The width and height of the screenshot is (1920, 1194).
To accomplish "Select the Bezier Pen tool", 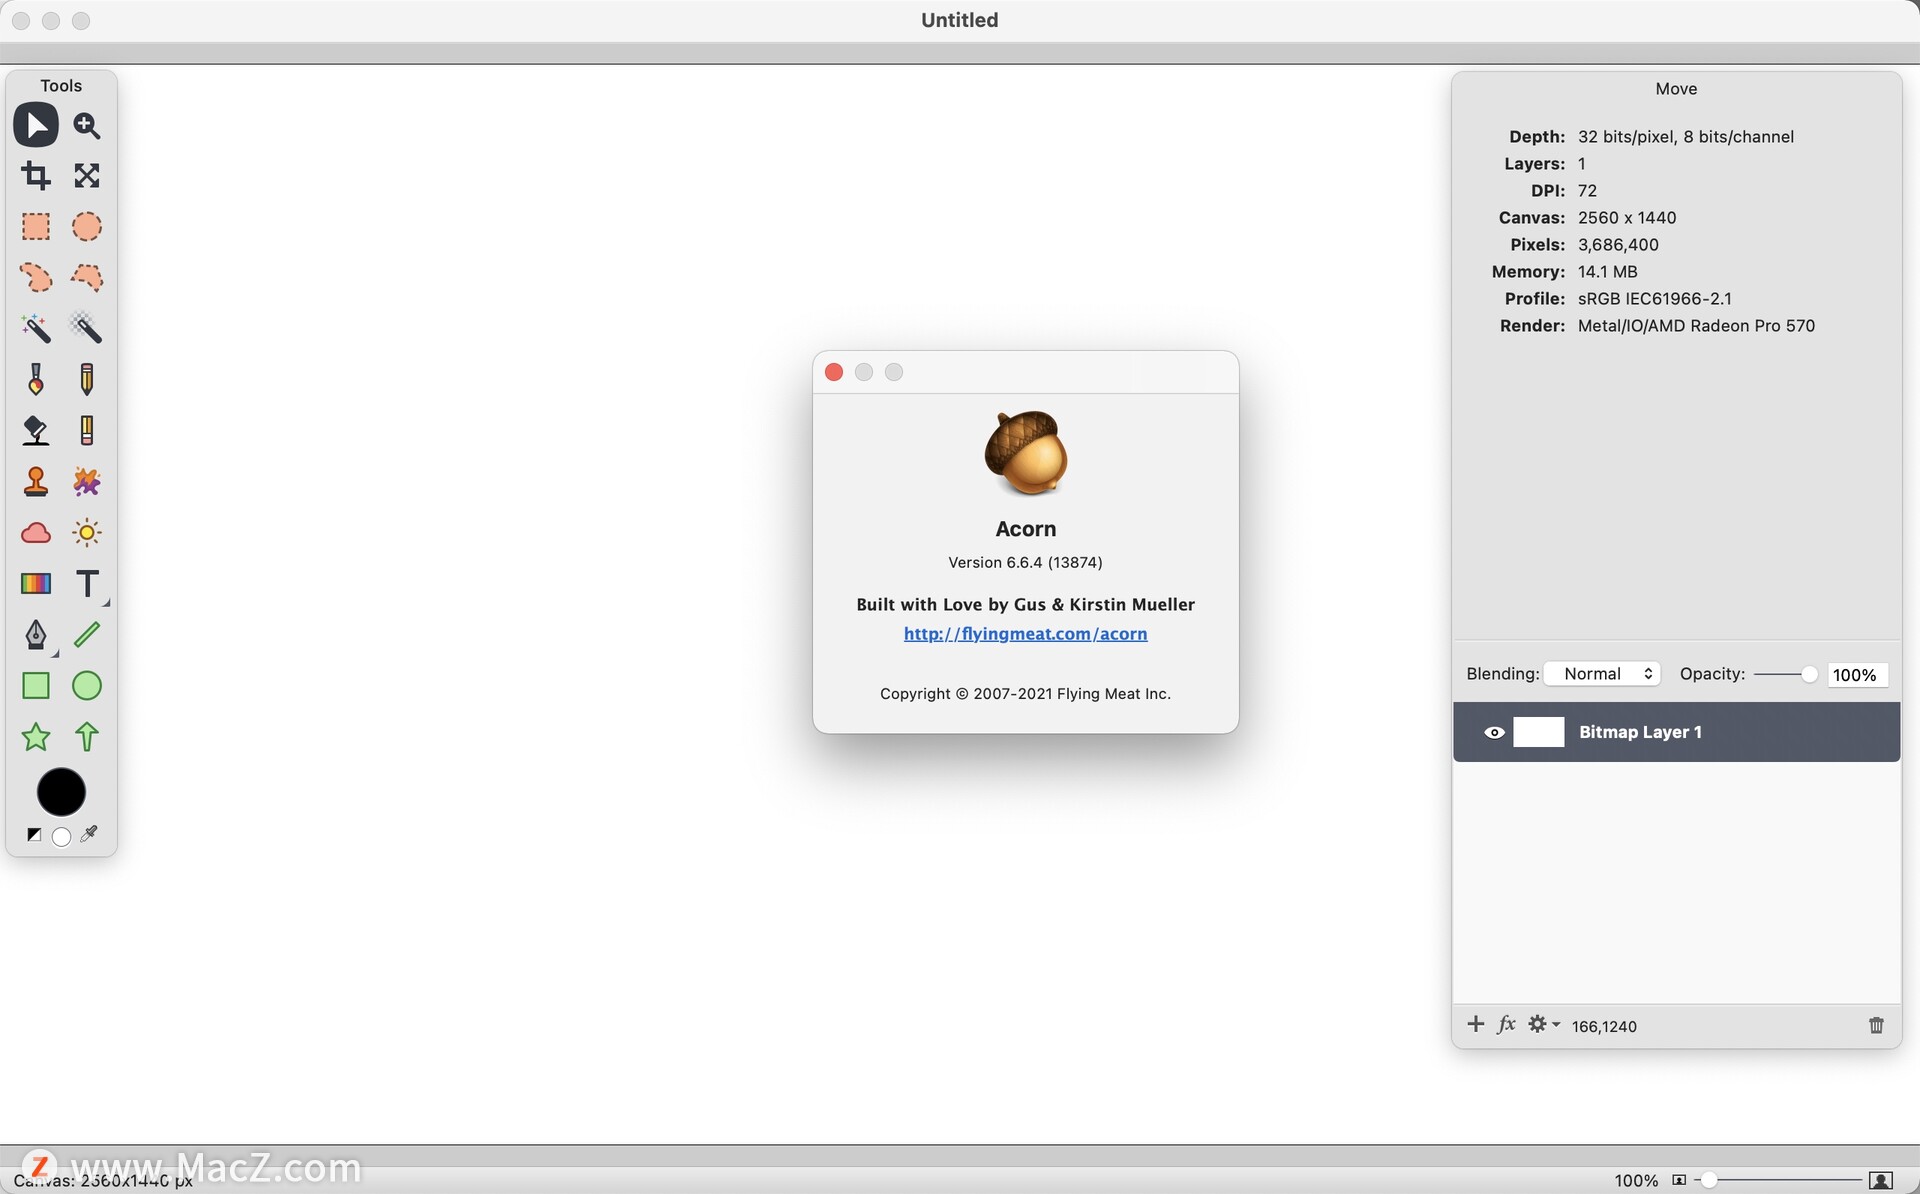I will click(x=36, y=634).
